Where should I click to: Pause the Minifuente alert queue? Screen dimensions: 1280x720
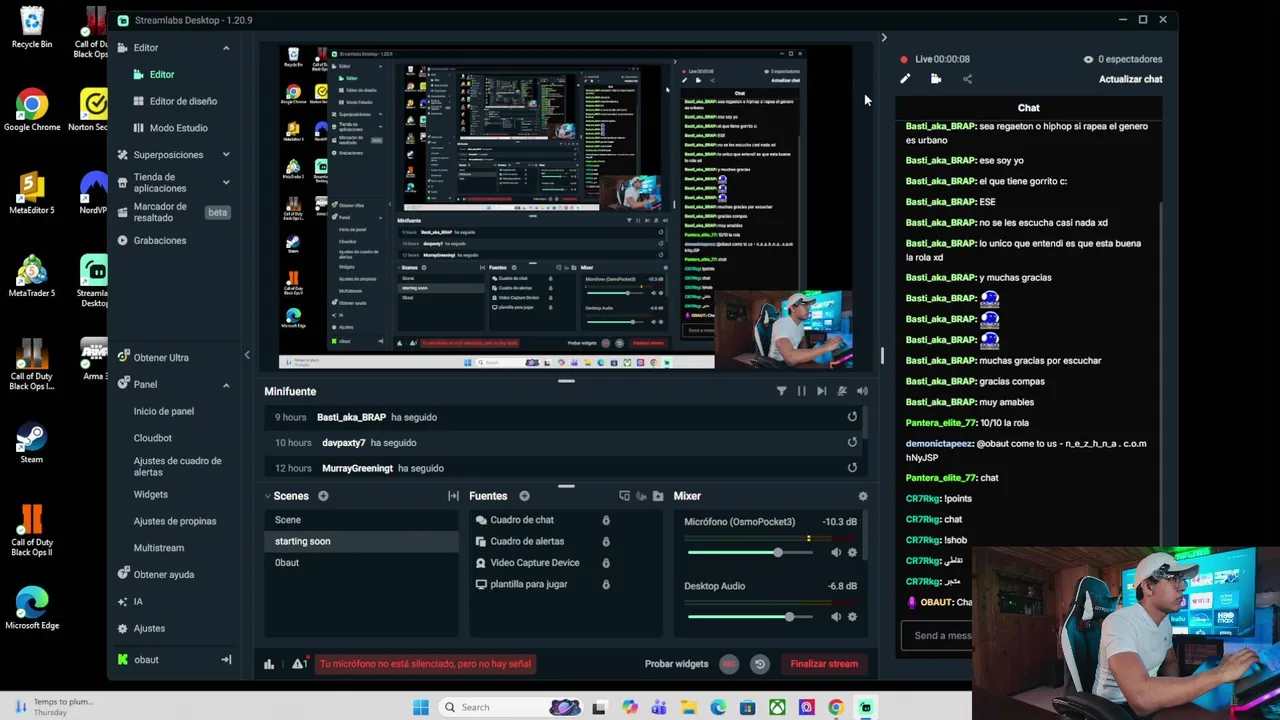coord(801,391)
